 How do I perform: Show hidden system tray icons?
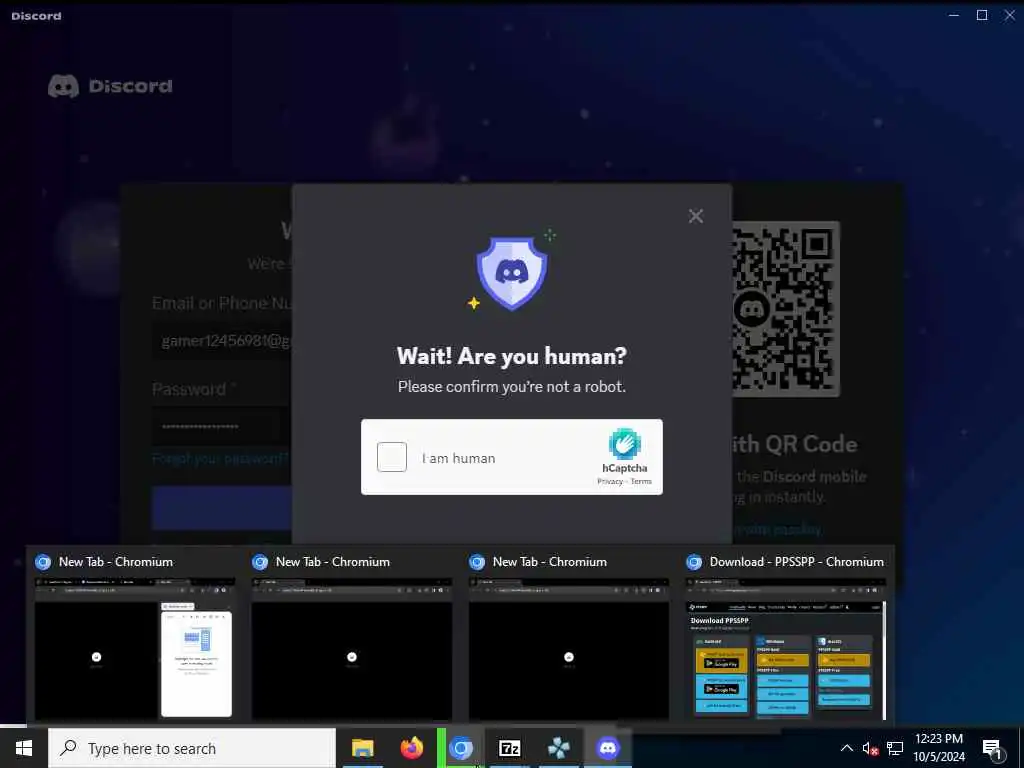846,748
